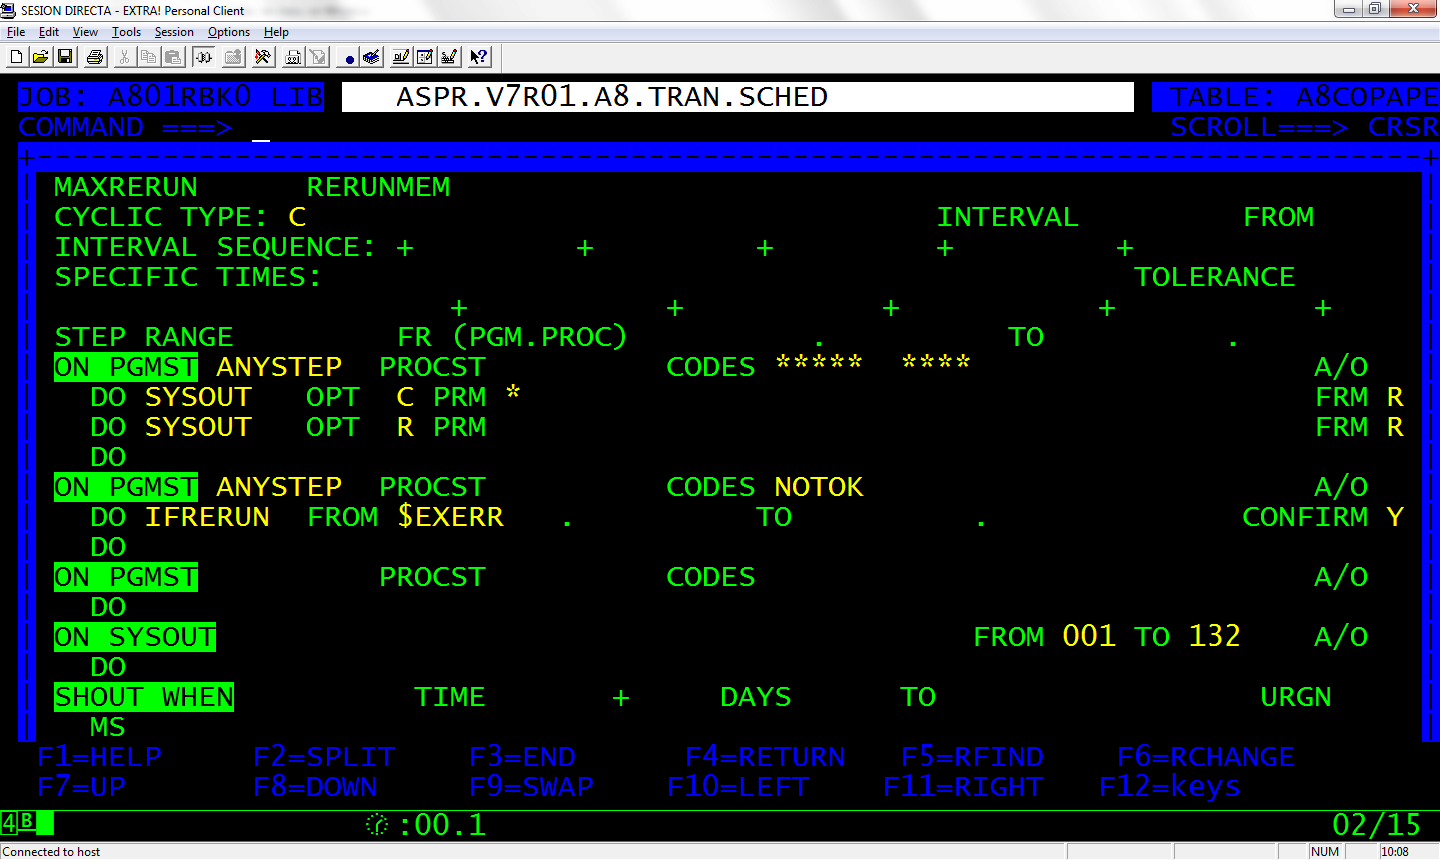The width and height of the screenshot is (1440, 860).
Task: Select the Cut tool on the toolbar
Action: tap(123, 57)
